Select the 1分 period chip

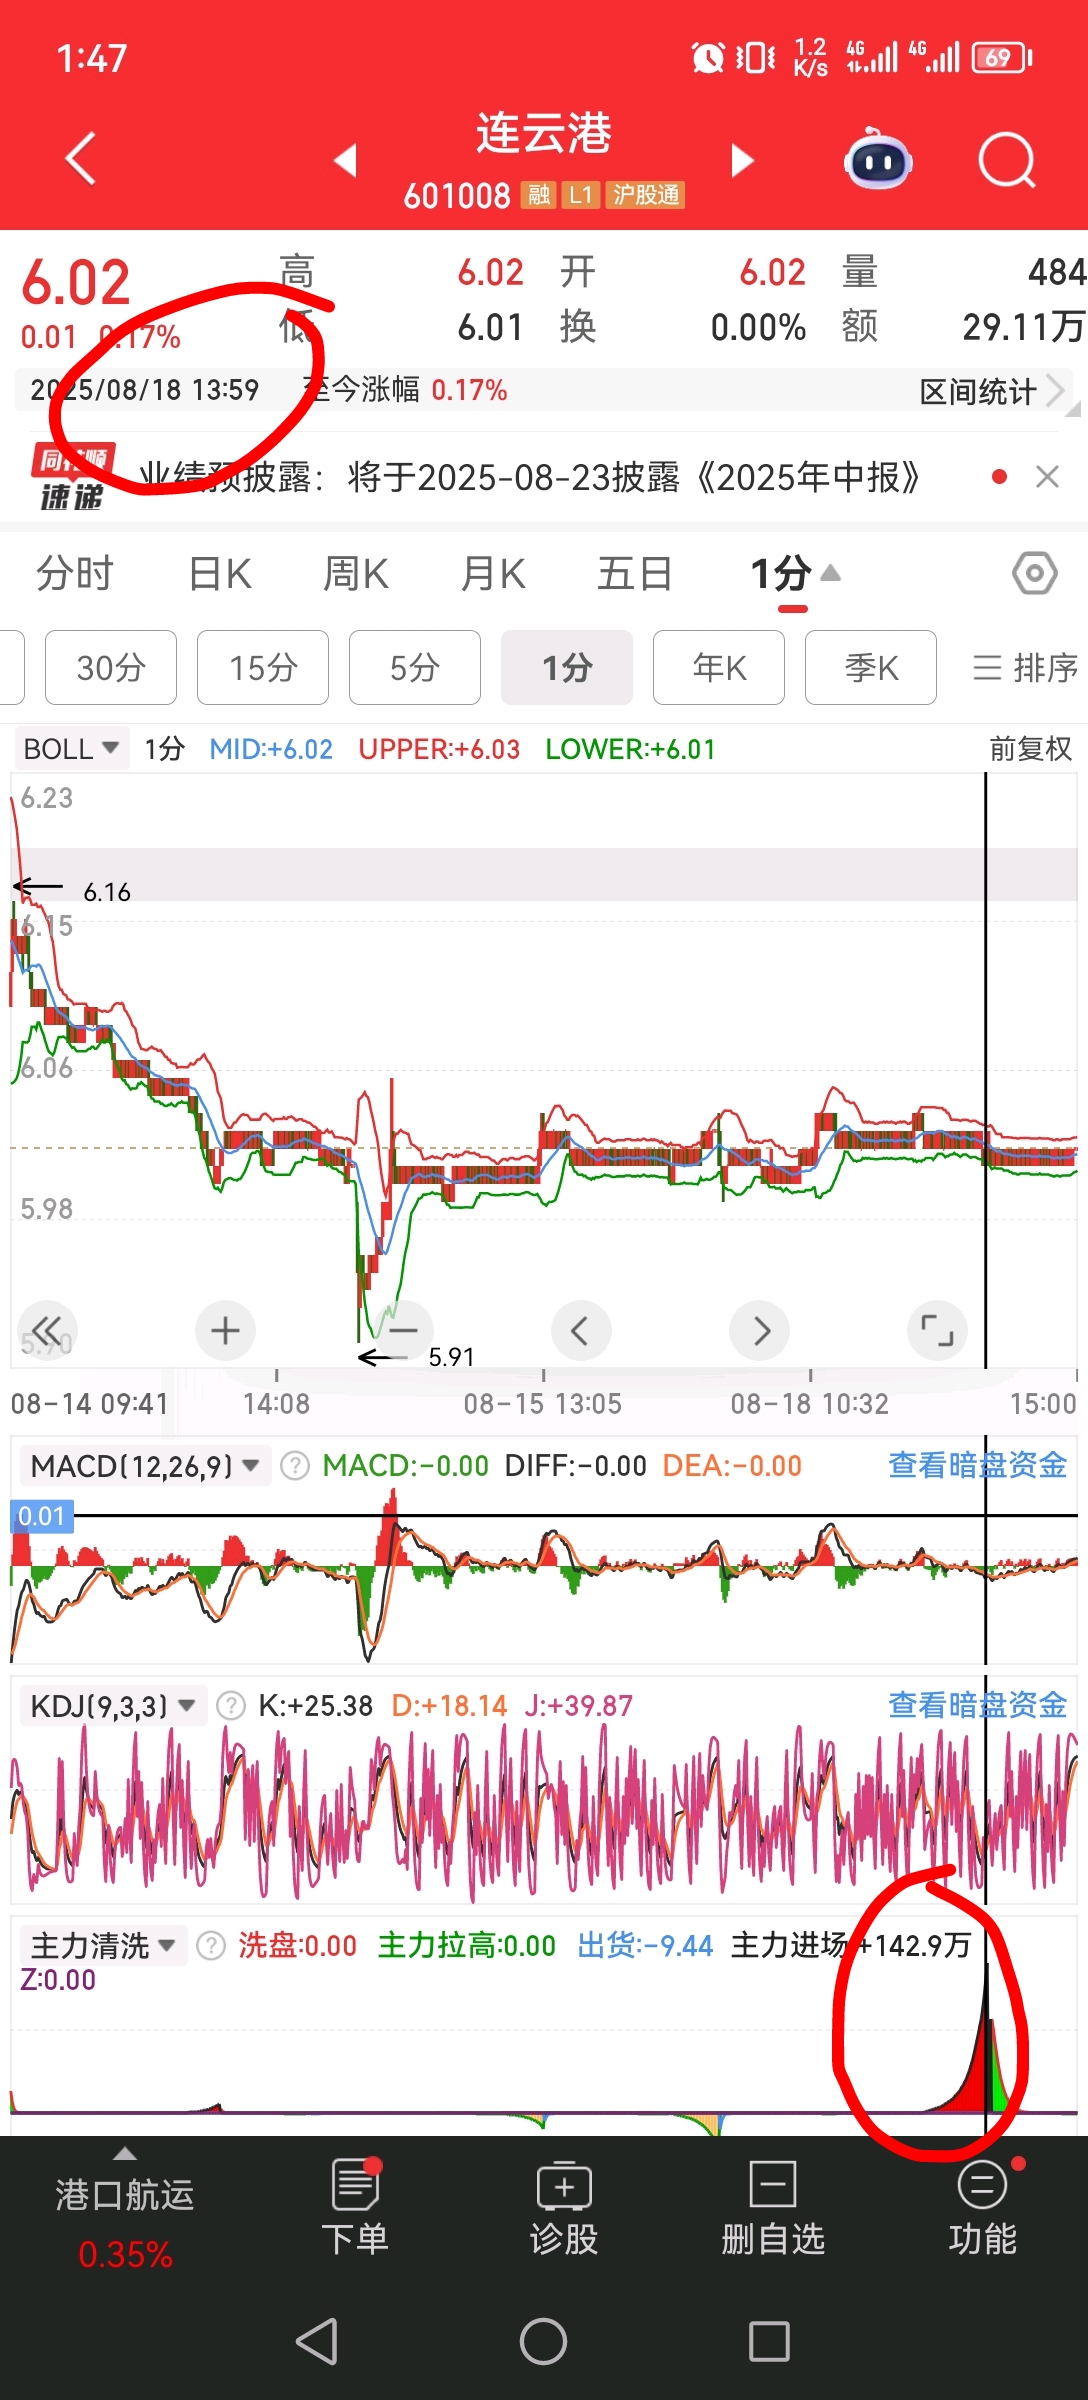[567, 667]
